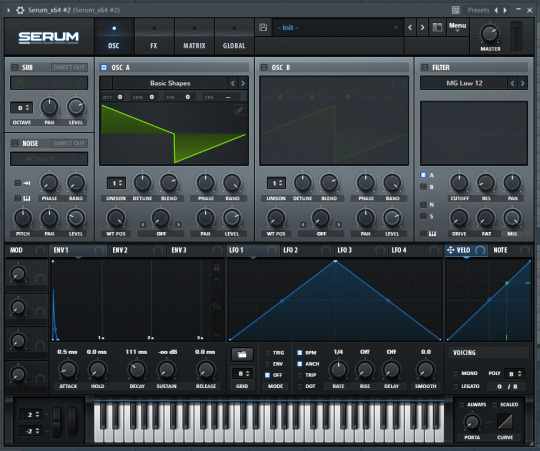The image size is (540, 451).
Task: Click the filter keytrack keyboard icon
Action: [432, 234]
